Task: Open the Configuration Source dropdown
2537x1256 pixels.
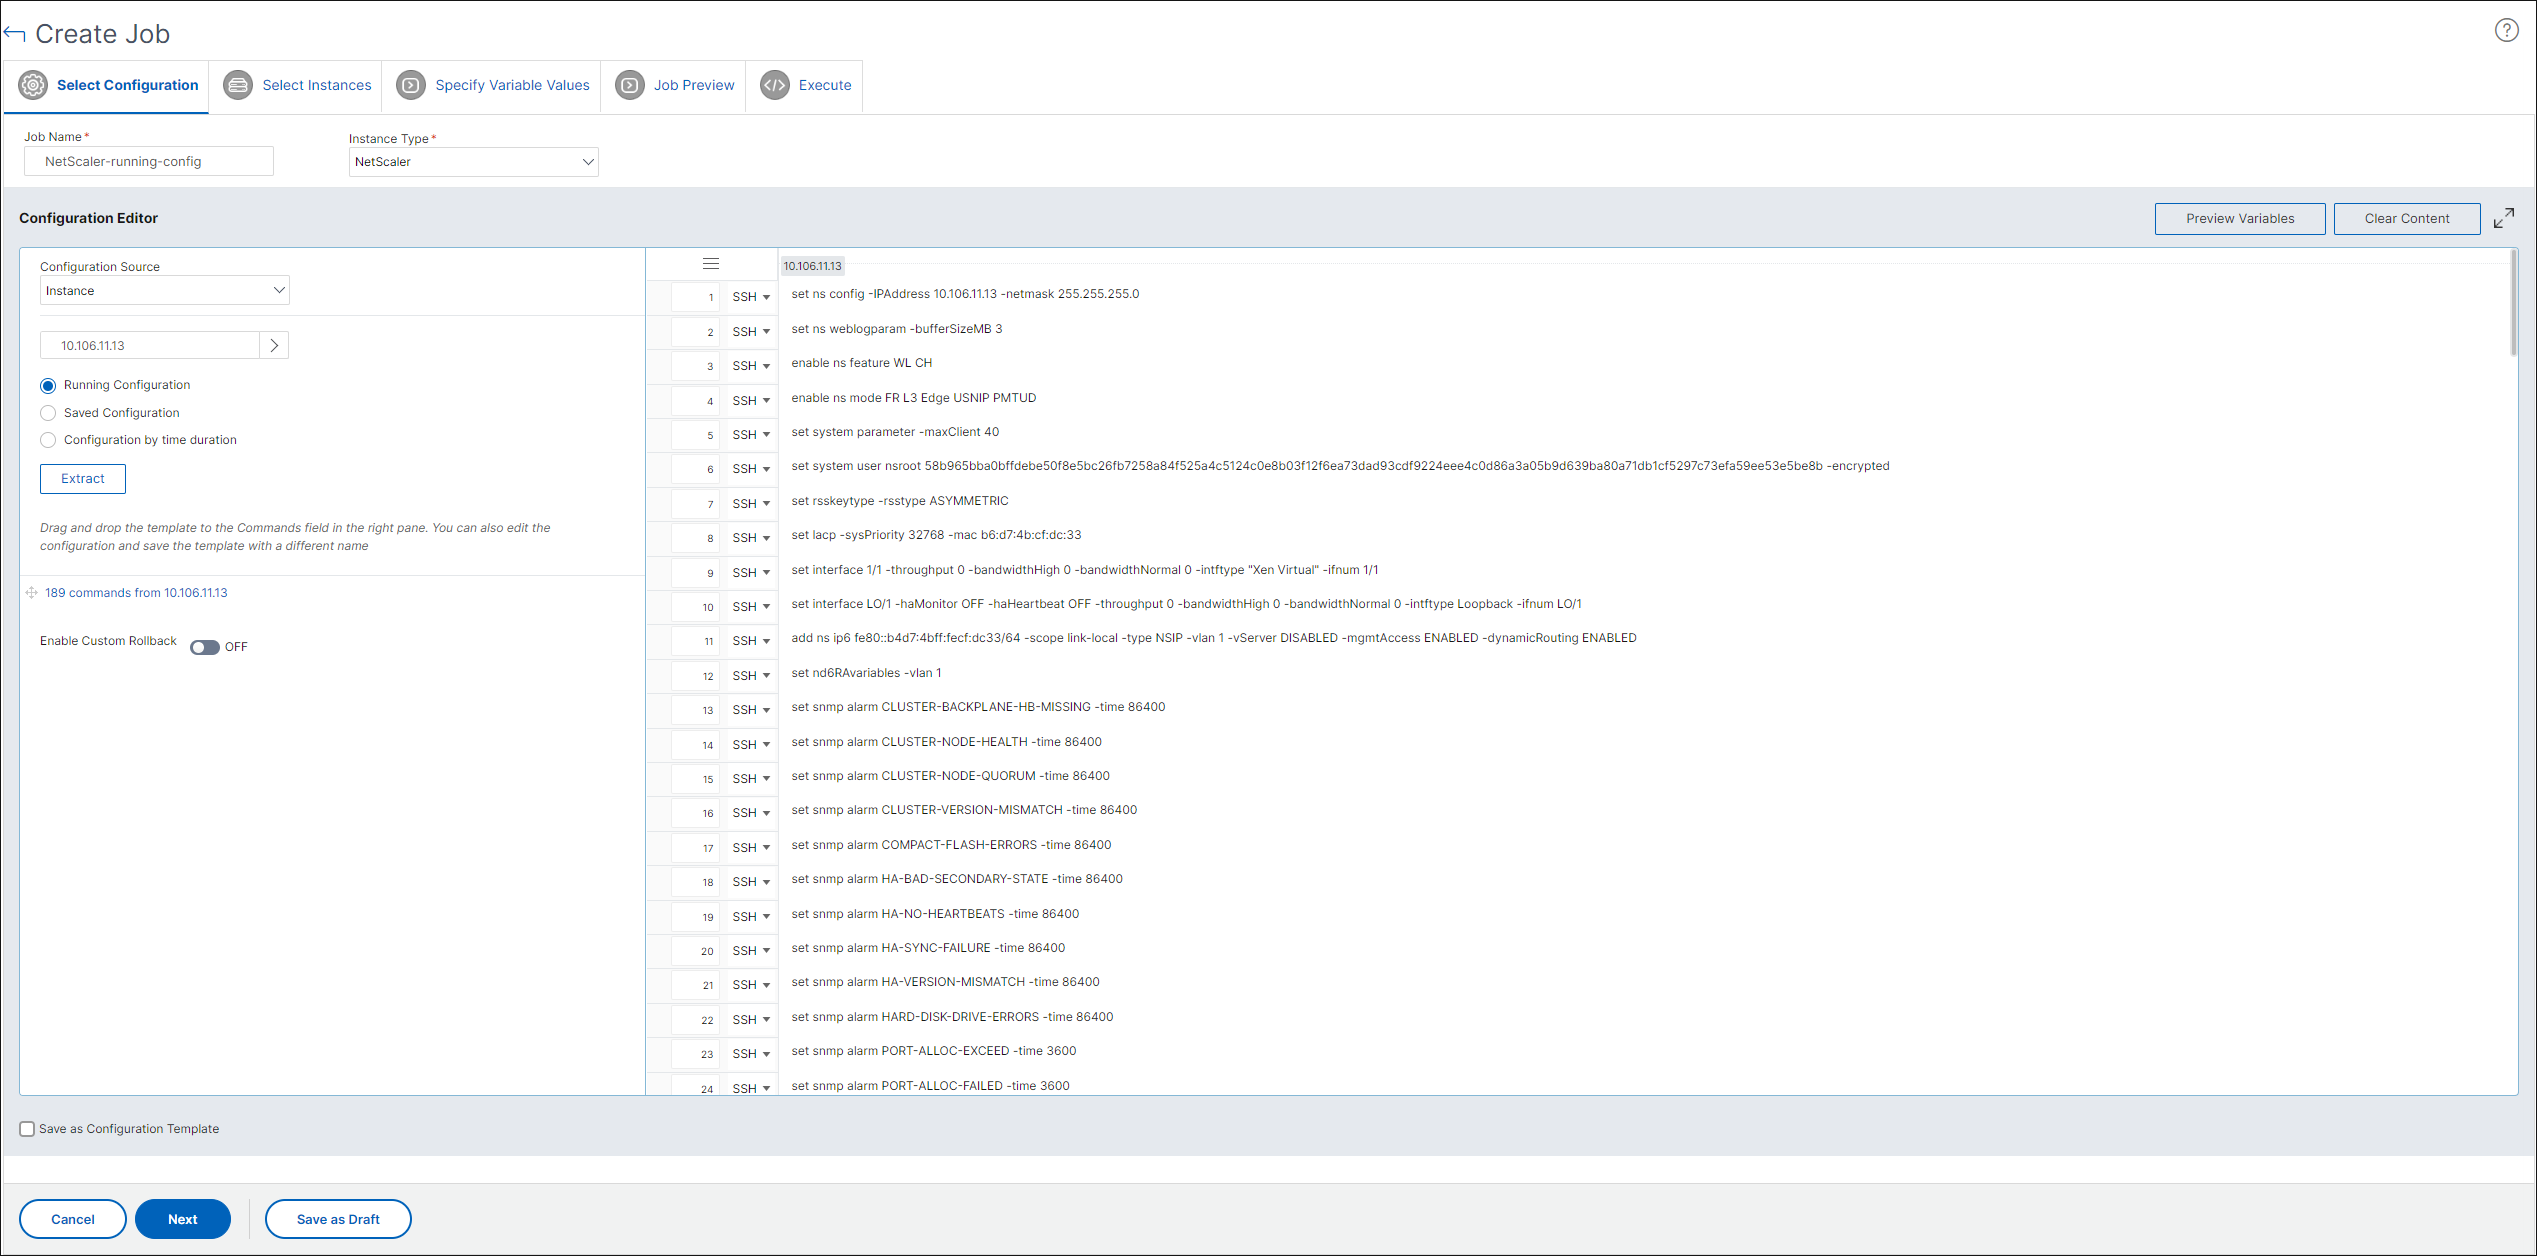Action: (165, 291)
